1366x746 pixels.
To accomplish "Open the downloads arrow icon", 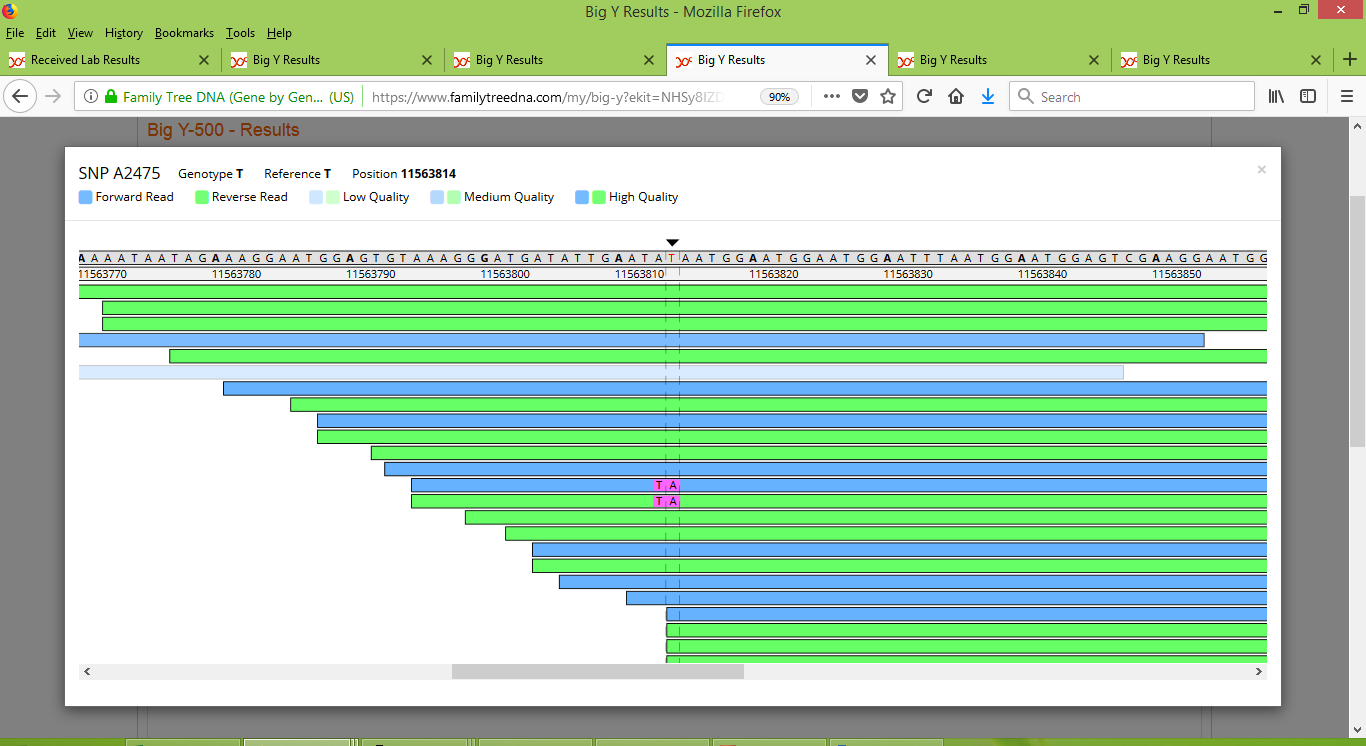I will pos(988,97).
